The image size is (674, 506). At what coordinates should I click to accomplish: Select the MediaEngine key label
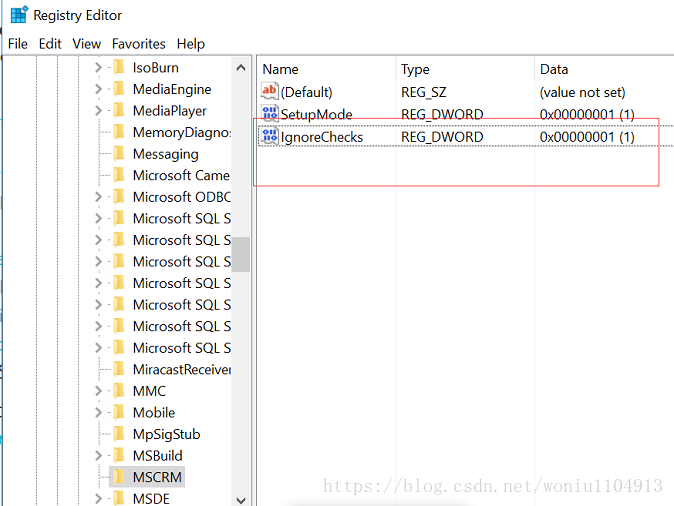172,89
